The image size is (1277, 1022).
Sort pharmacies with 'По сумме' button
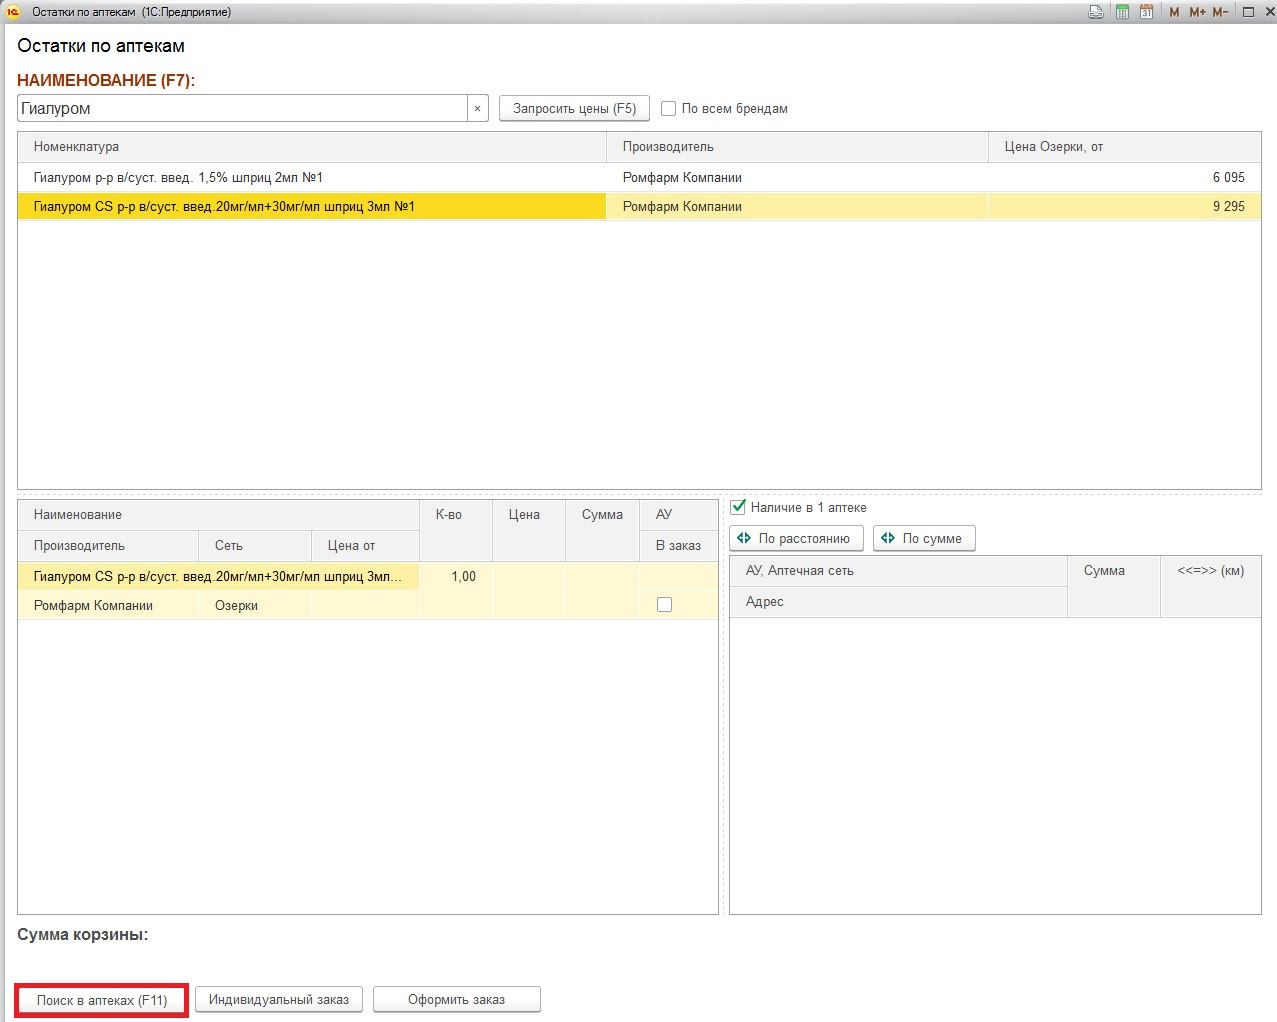[923, 538]
